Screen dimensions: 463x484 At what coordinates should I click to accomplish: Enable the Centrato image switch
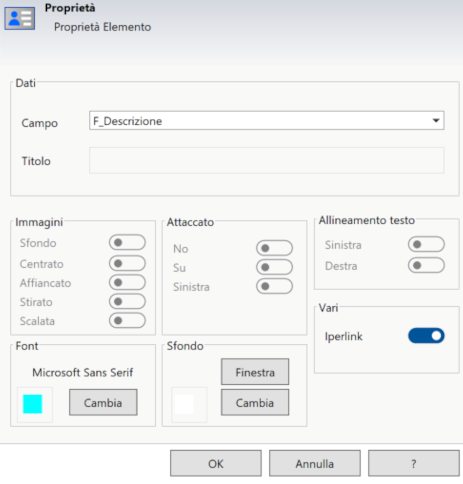[127, 263]
